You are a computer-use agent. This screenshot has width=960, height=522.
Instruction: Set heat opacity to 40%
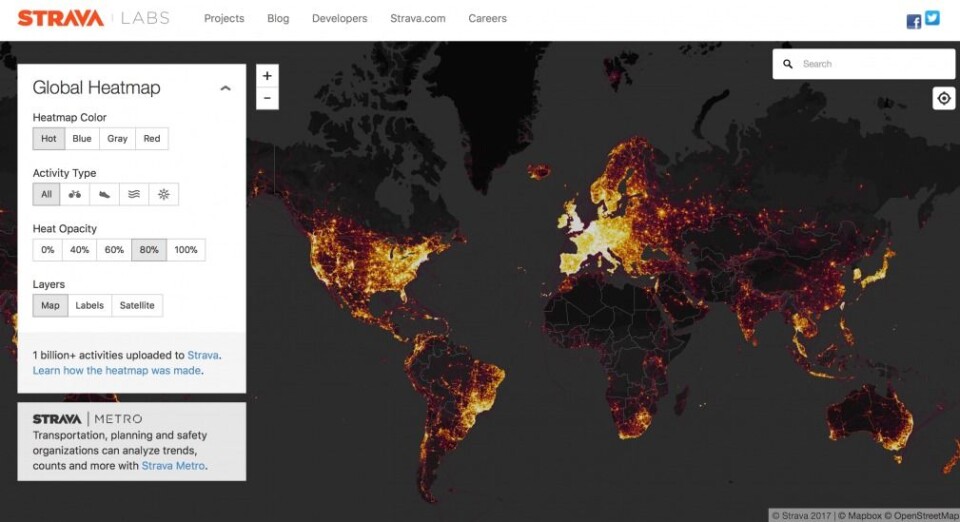(x=80, y=250)
